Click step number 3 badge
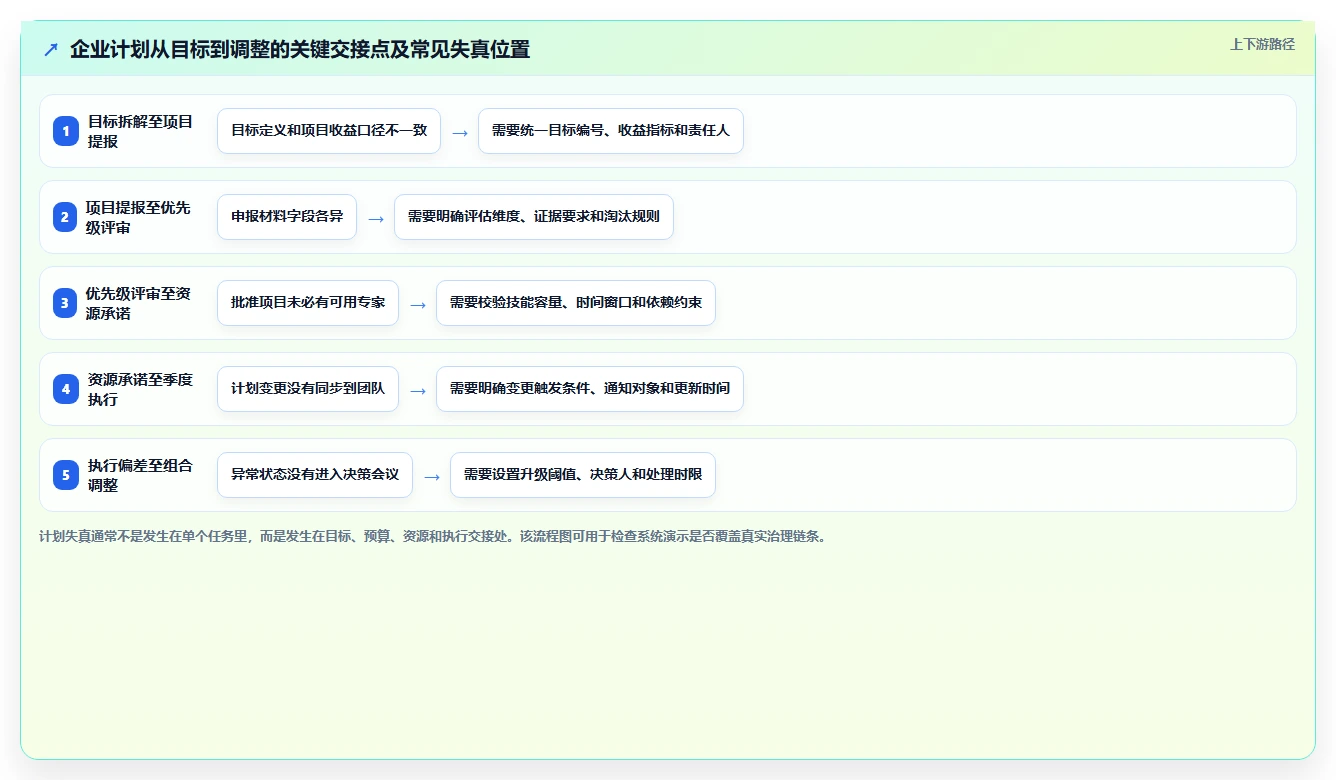Image resolution: width=1336 pixels, height=780 pixels. [66, 303]
